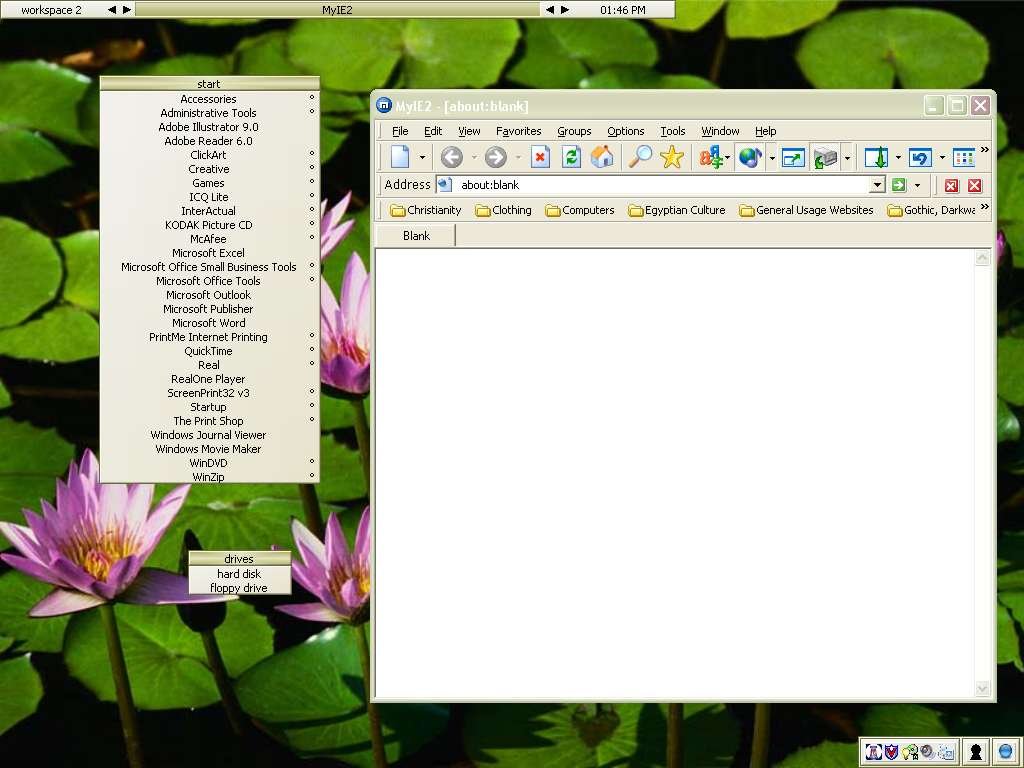1024x768 pixels.
Task: Go forward with the Forward arrow button
Action: [x=496, y=157]
